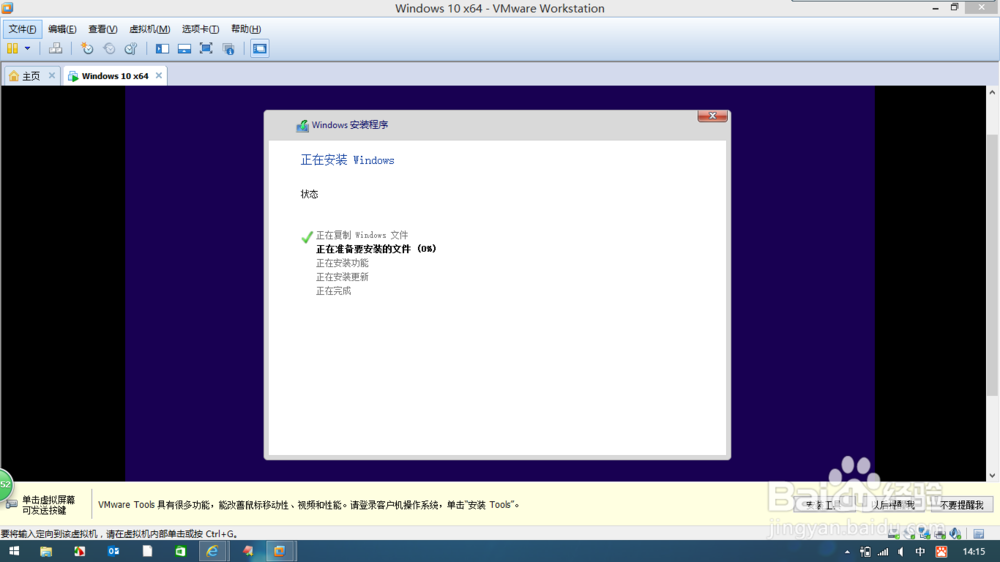The width and height of the screenshot is (1000, 562).
Task: Toggle the thumbnail bar view icon
Action: [x=184, y=48]
